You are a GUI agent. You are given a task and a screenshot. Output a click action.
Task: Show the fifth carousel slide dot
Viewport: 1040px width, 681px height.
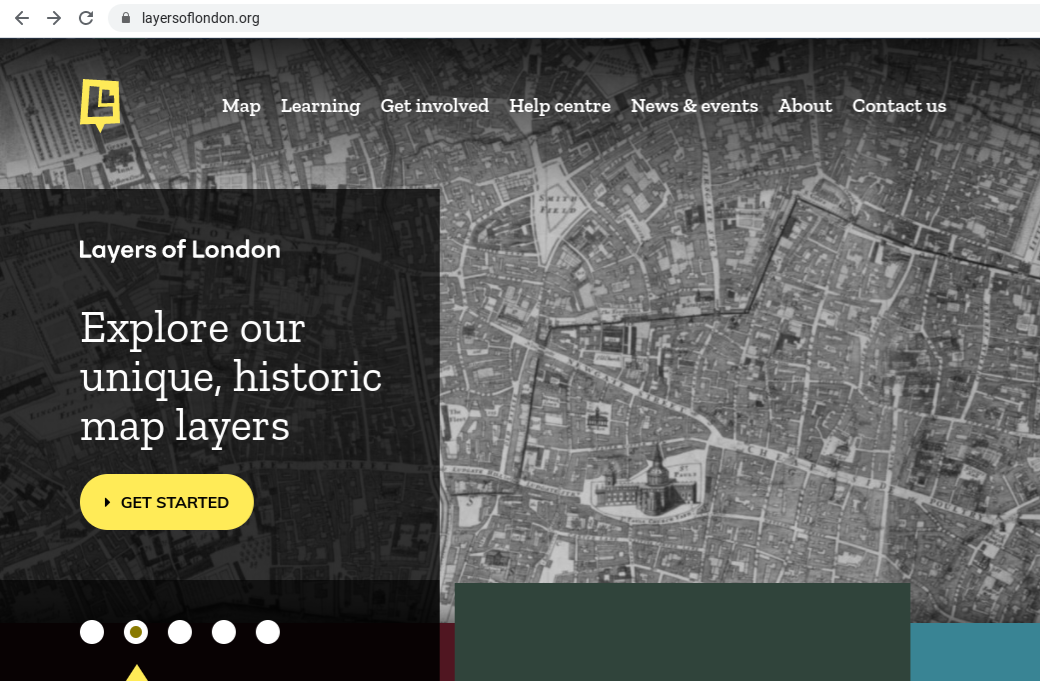(x=268, y=632)
